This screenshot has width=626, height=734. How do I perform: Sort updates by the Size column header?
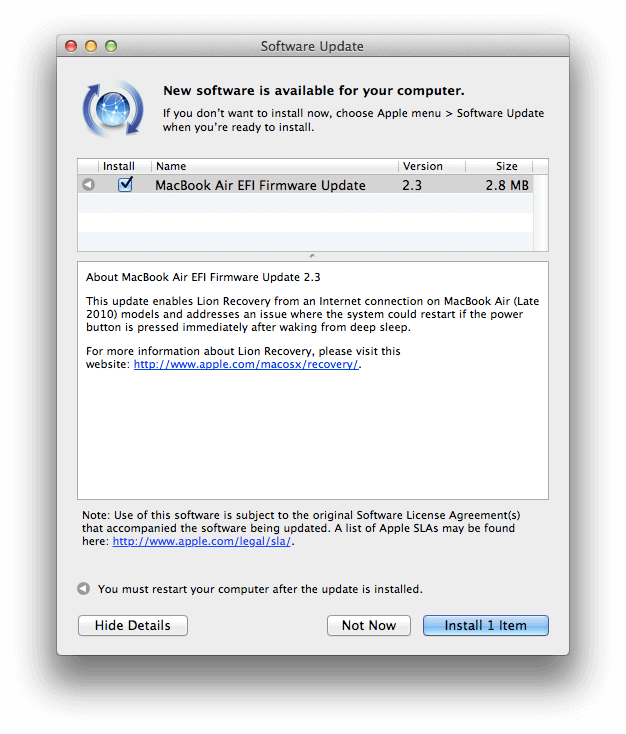pyautogui.click(x=499, y=166)
